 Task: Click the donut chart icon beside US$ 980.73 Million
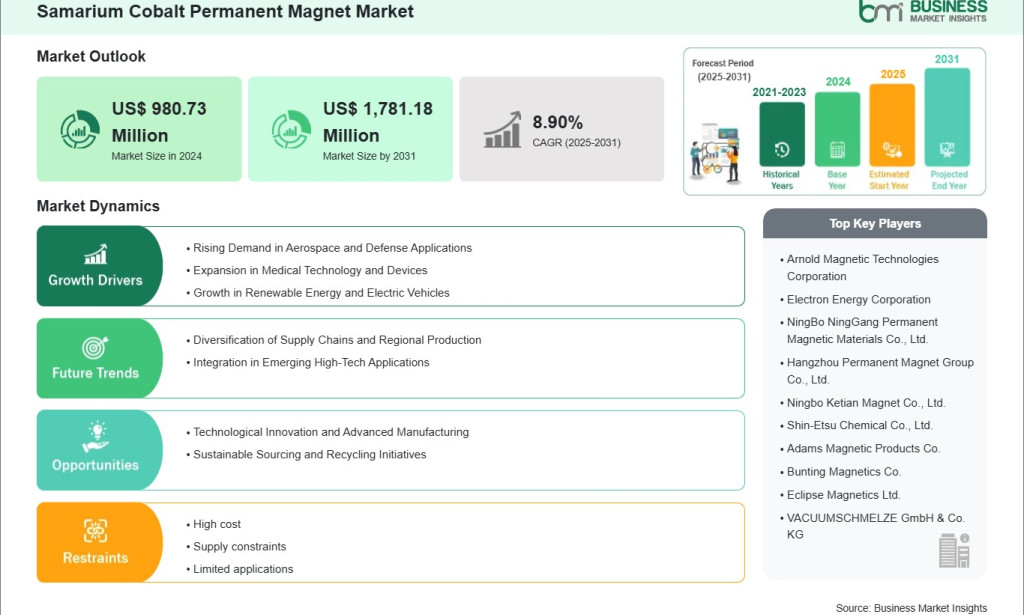point(80,129)
